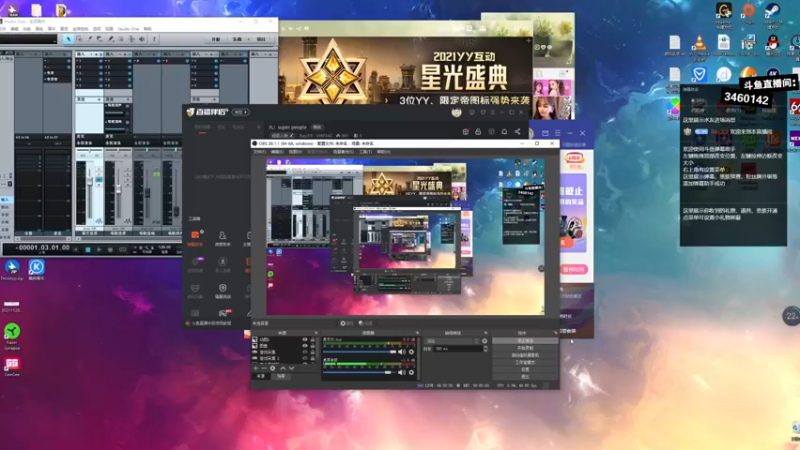The width and height of the screenshot is (800, 450).
Task: Click 设置 button in OBS controls
Action: (x=525, y=369)
